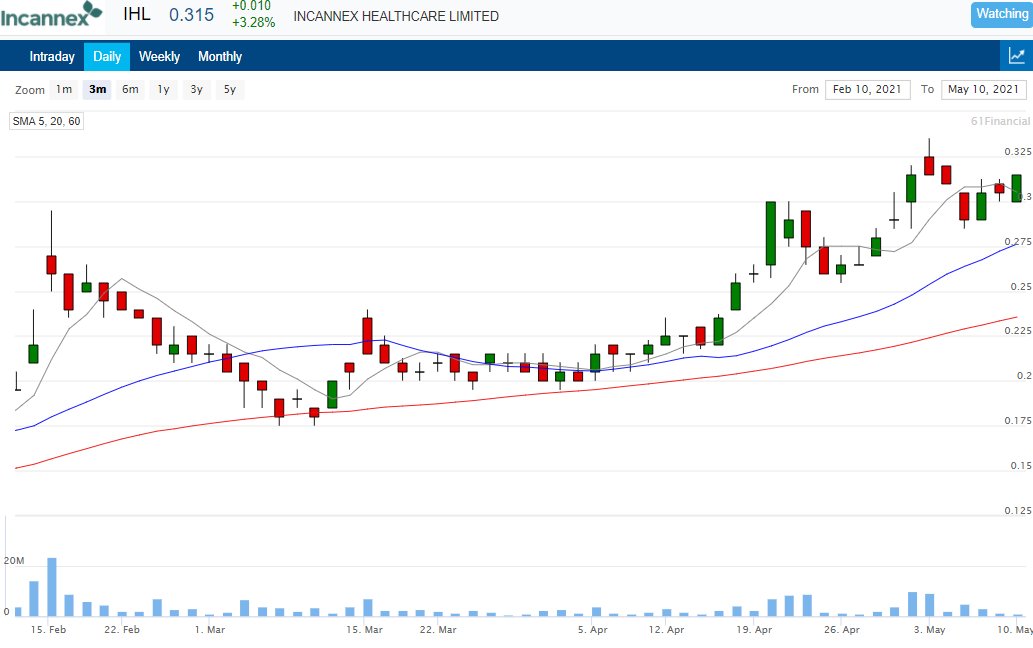
Task: Set zoom to 6m
Action: click(x=130, y=90)
